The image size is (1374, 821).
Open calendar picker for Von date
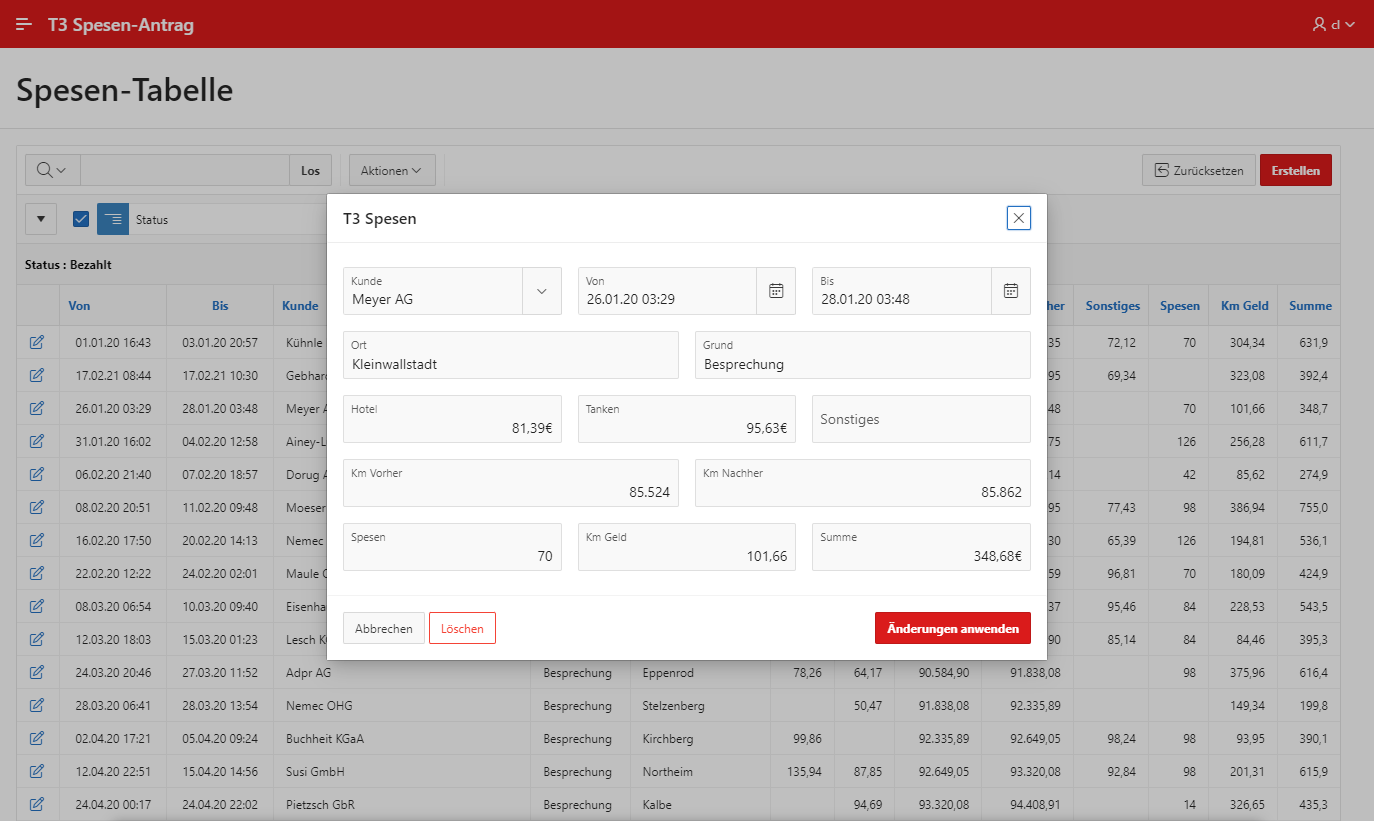point(775,291)
